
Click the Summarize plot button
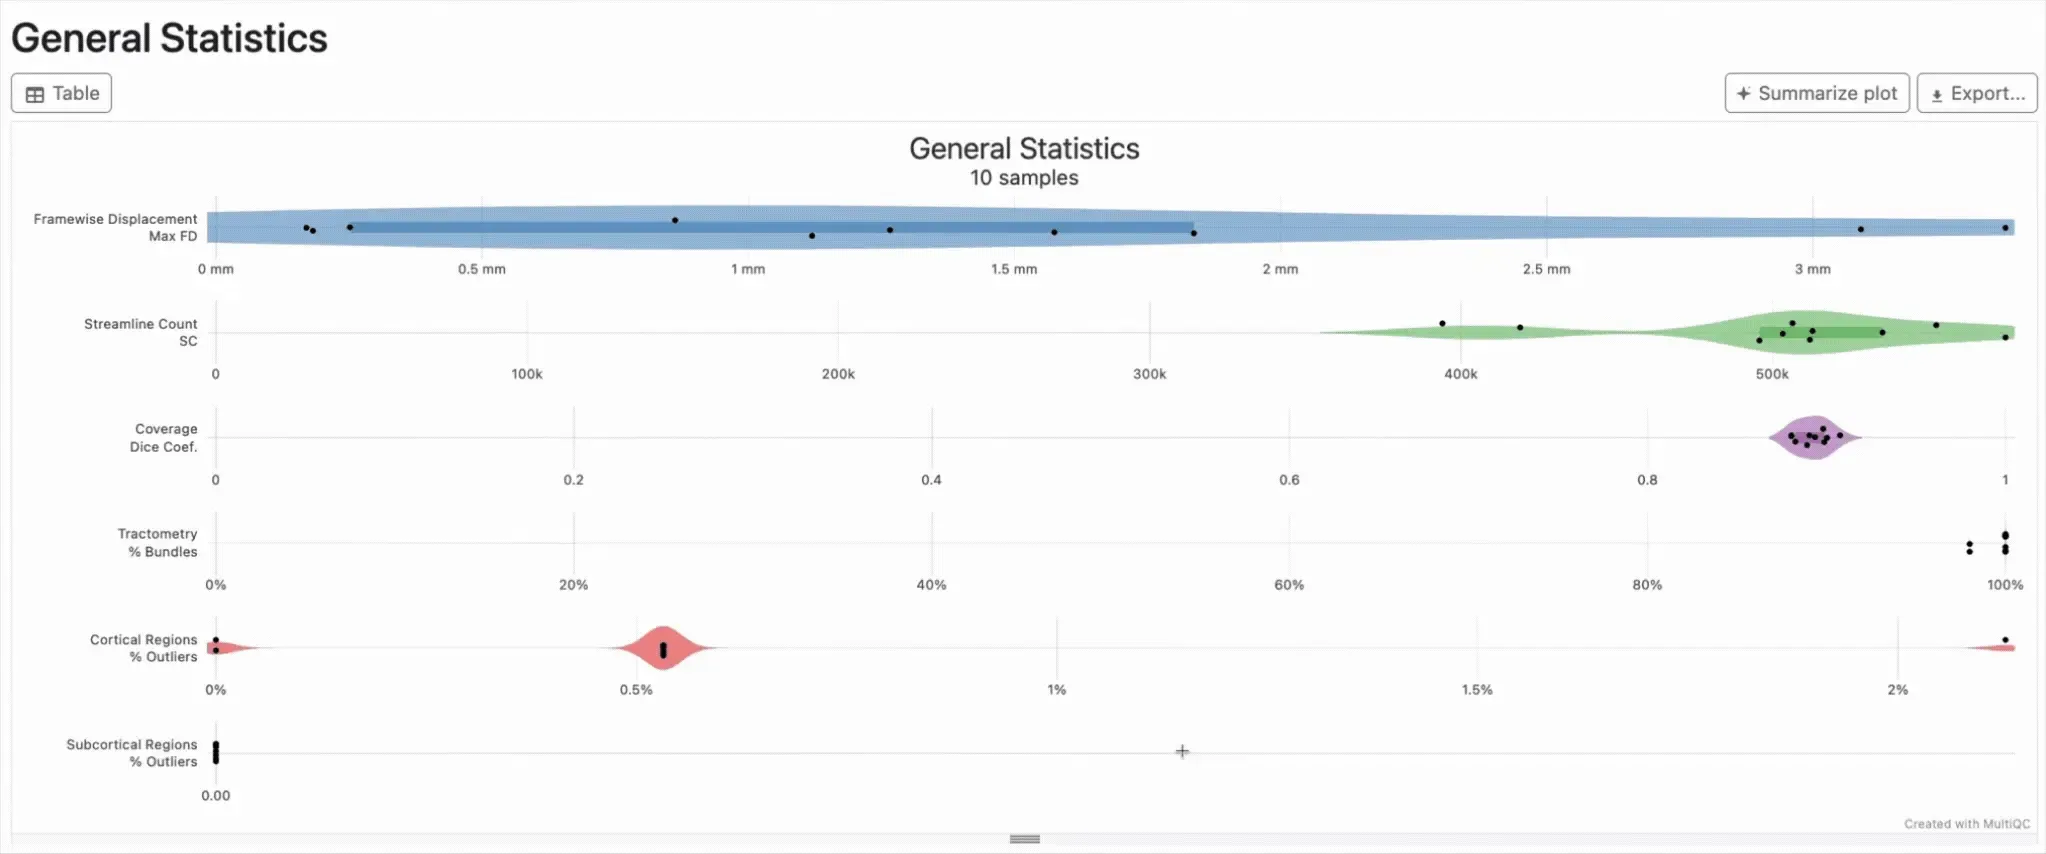coord(1816,92)
